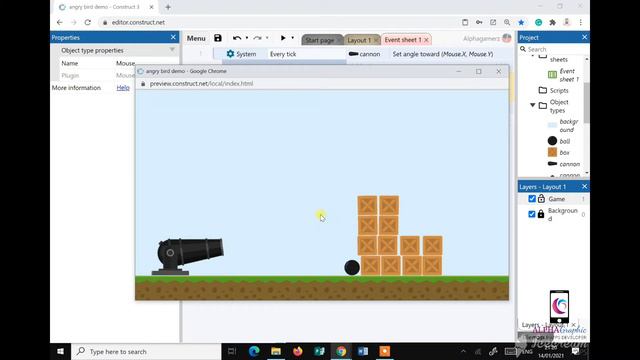The width and height of the screenshot is (640, 360).
Task: Reload the editor.construct.net page
Action: pos(87,22)
